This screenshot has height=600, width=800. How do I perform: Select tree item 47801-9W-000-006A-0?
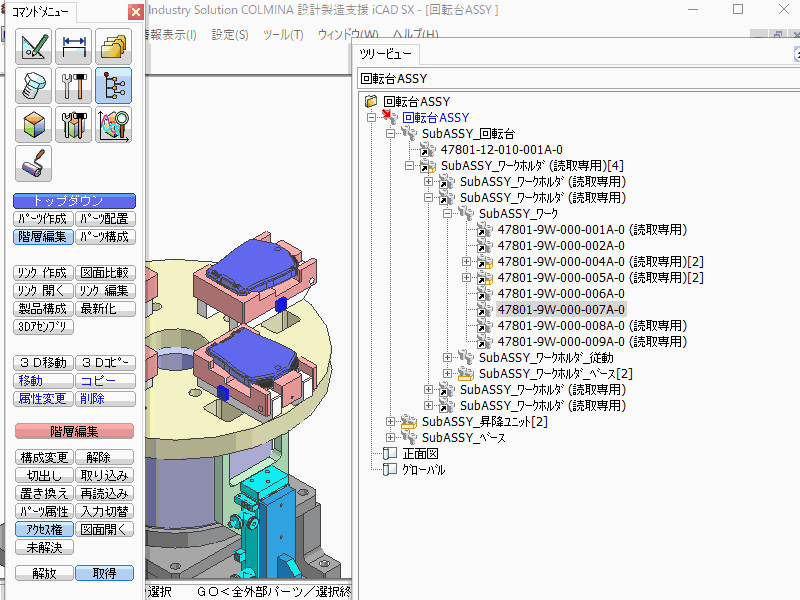561,293
